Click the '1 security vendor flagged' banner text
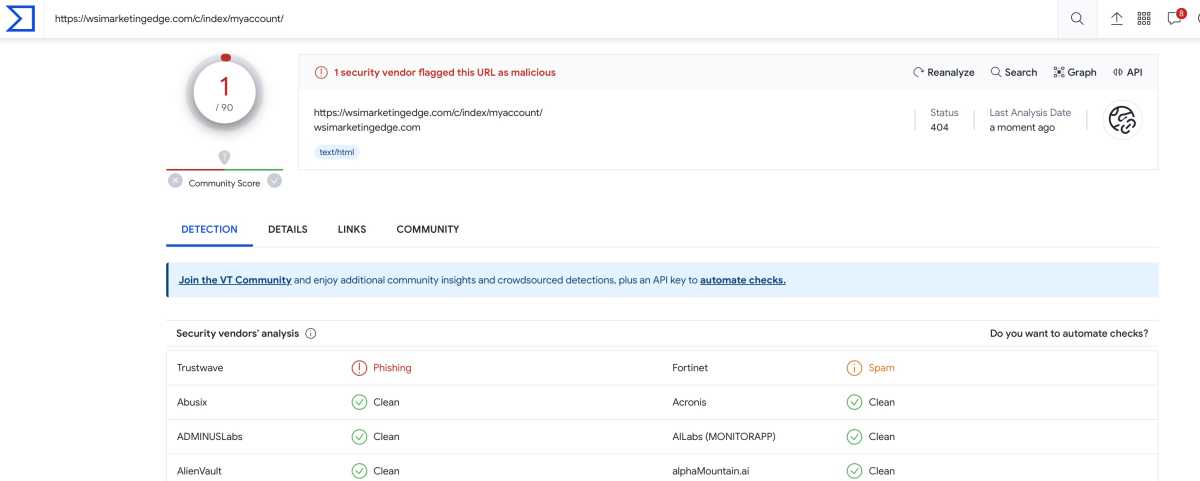The image size is (1200, 481). point(445,72)
